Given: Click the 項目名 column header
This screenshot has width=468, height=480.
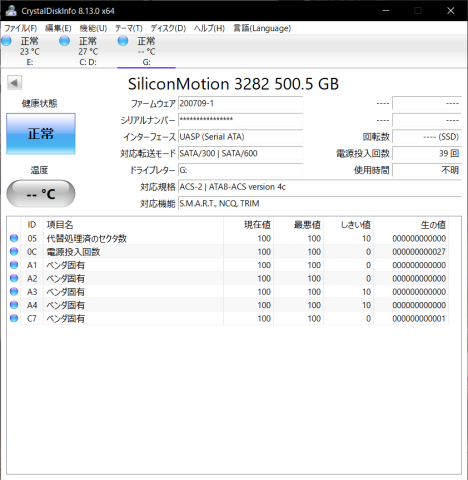Looking at the screenshot, I should [x=133, y=225].
